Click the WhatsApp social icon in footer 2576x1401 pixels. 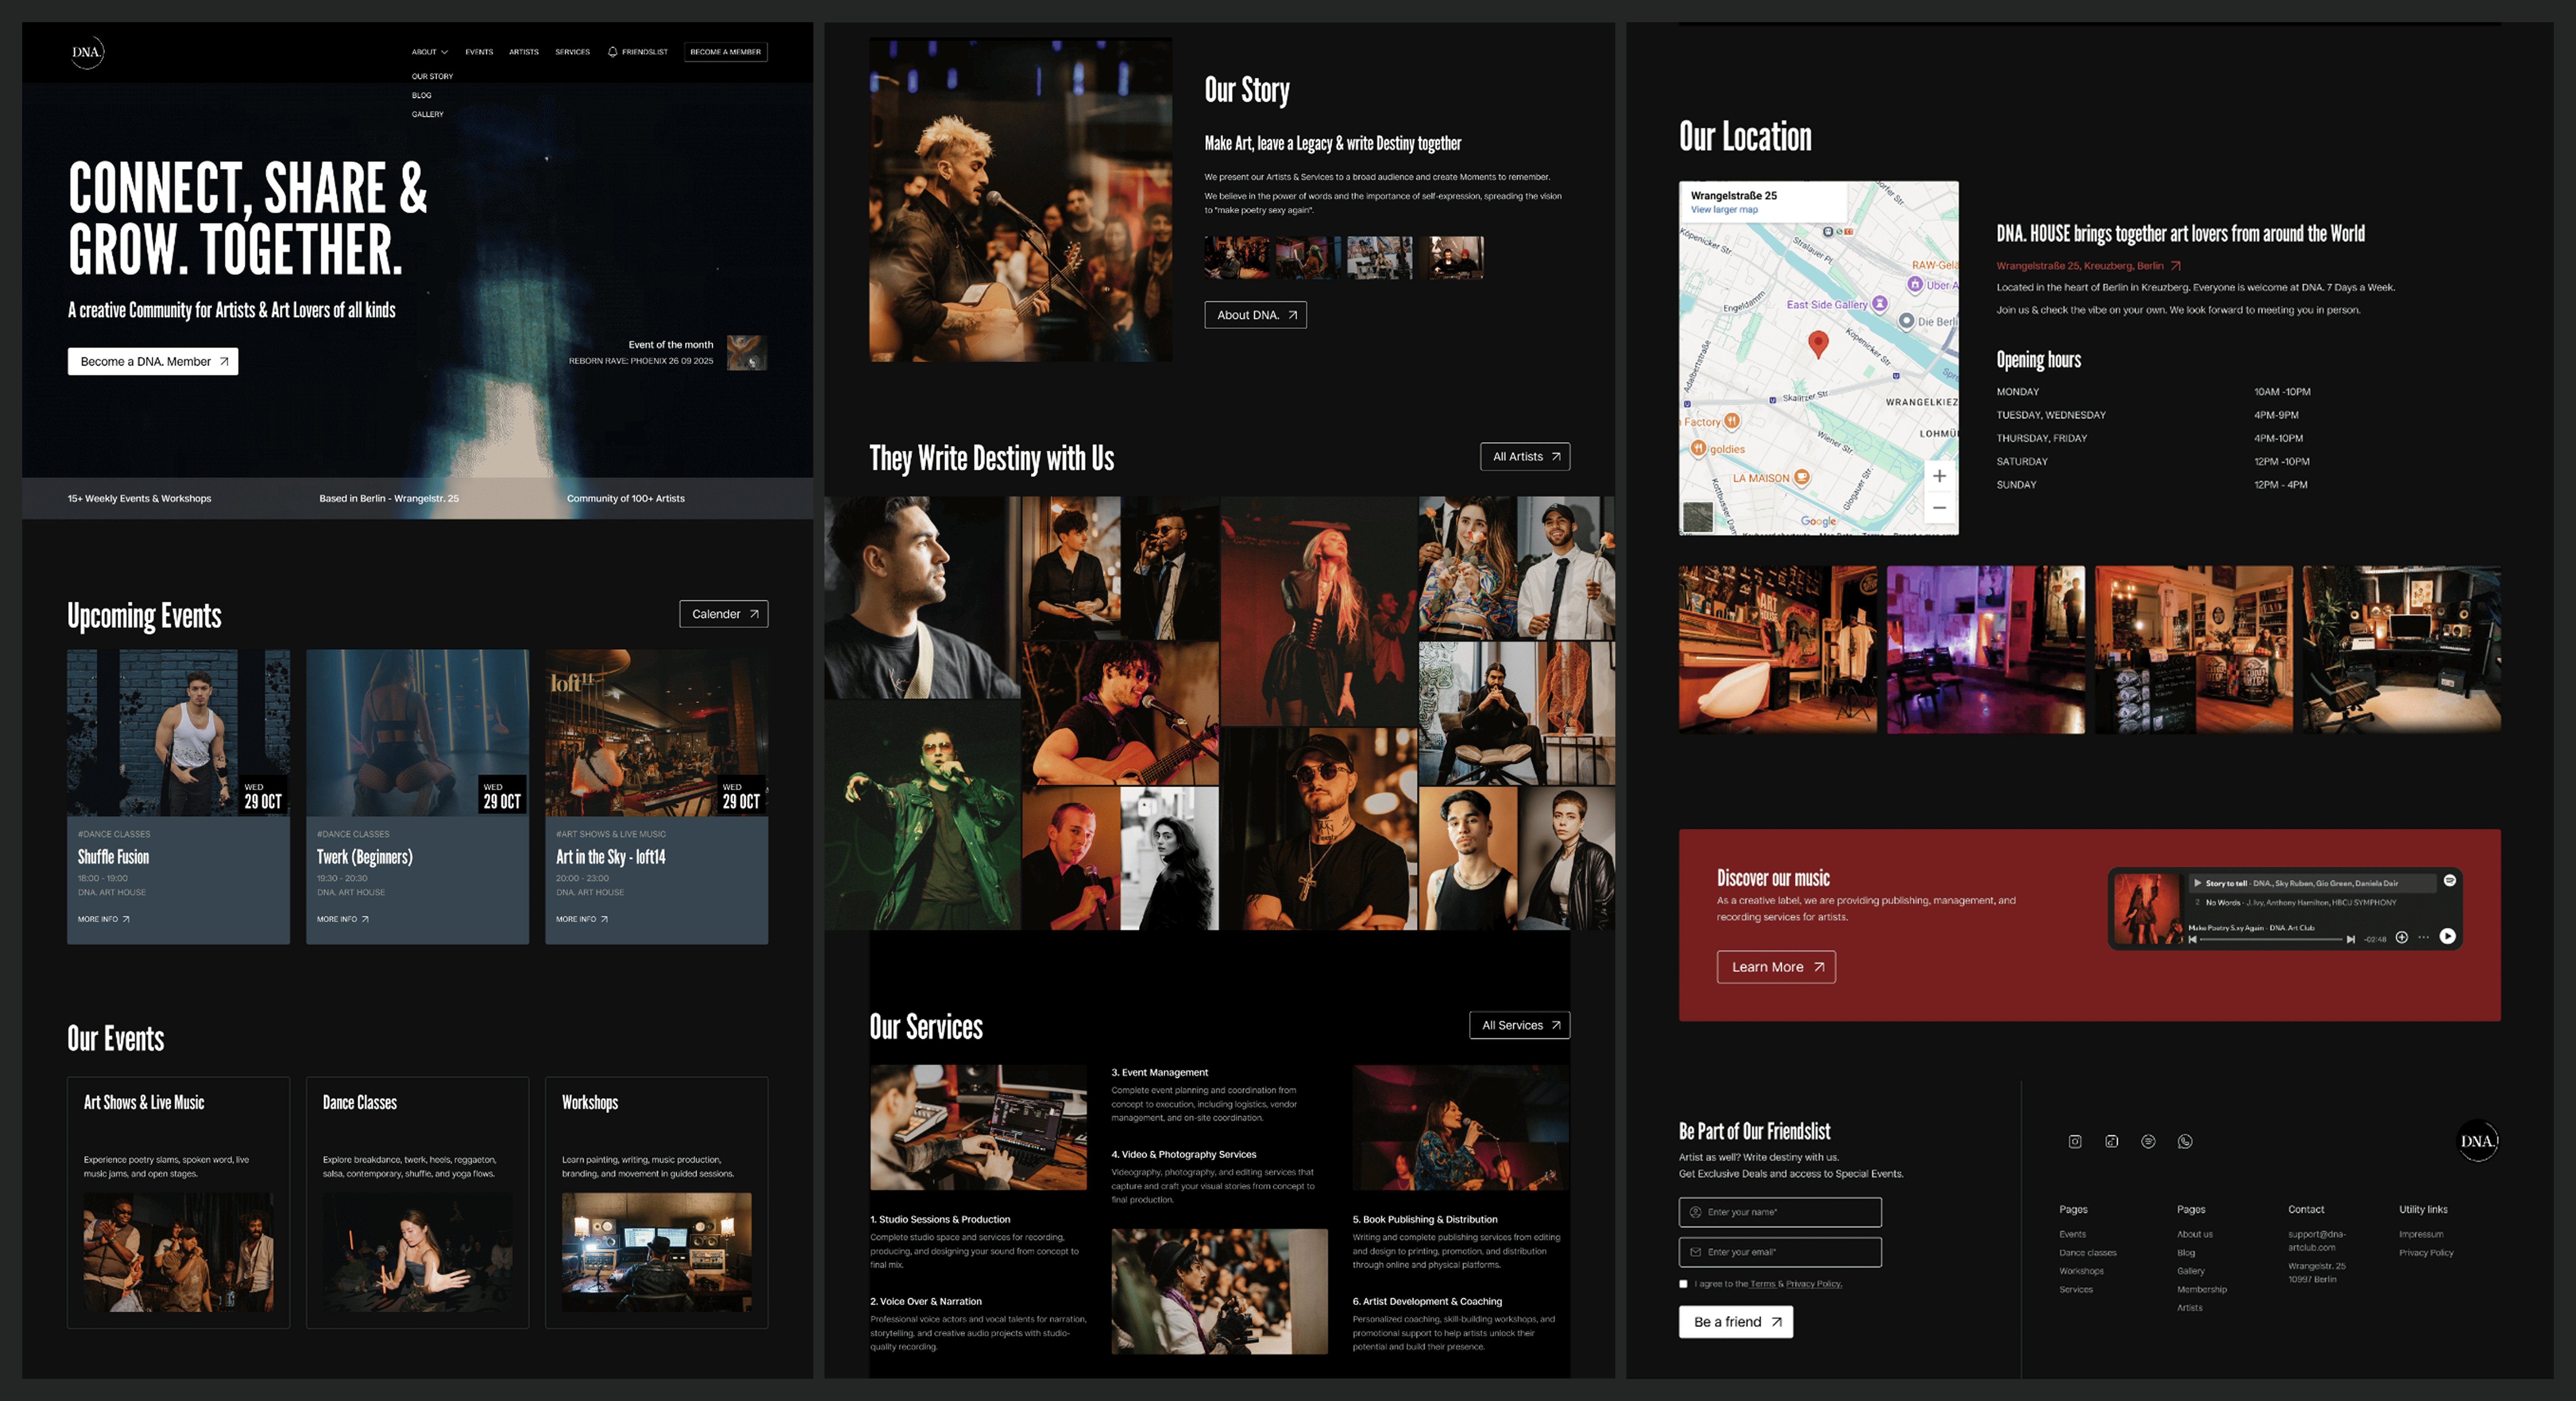click(x=2185, y=1141)
